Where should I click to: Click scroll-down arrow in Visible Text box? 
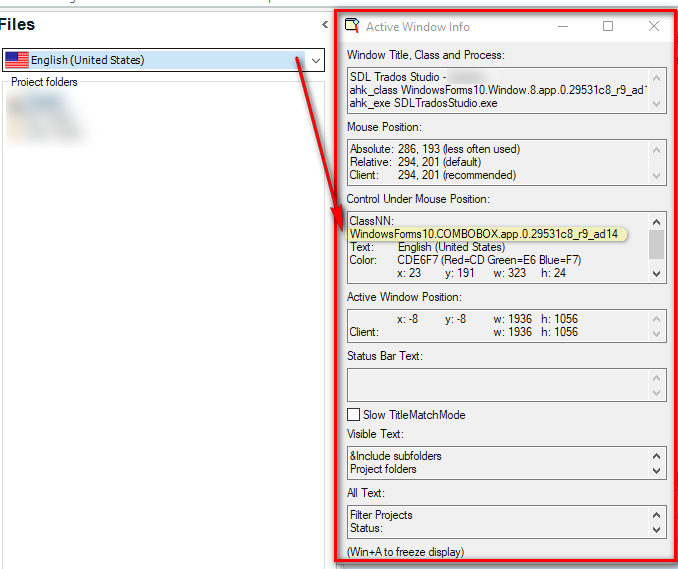click(x=657, y=470)
